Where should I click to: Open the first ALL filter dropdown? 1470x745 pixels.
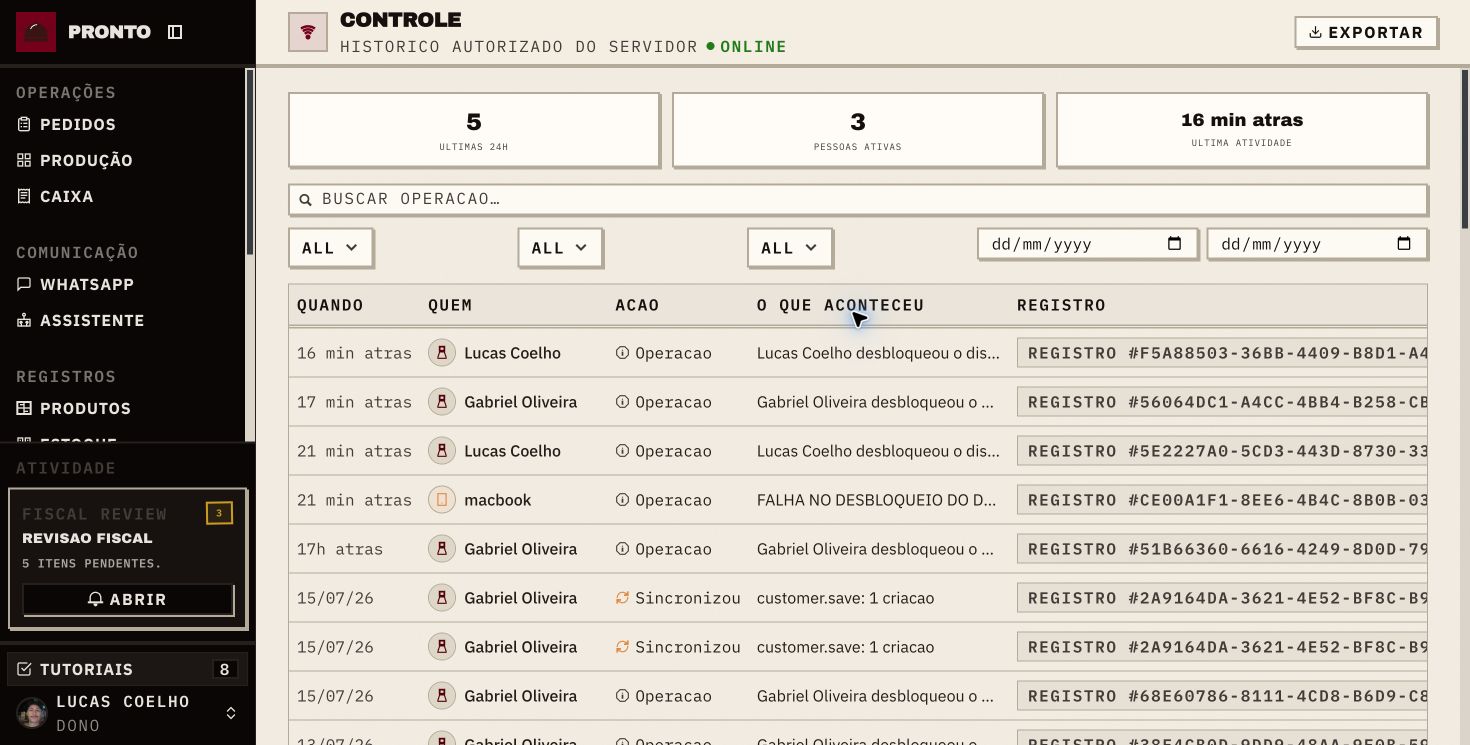click(x=331, y=248)
